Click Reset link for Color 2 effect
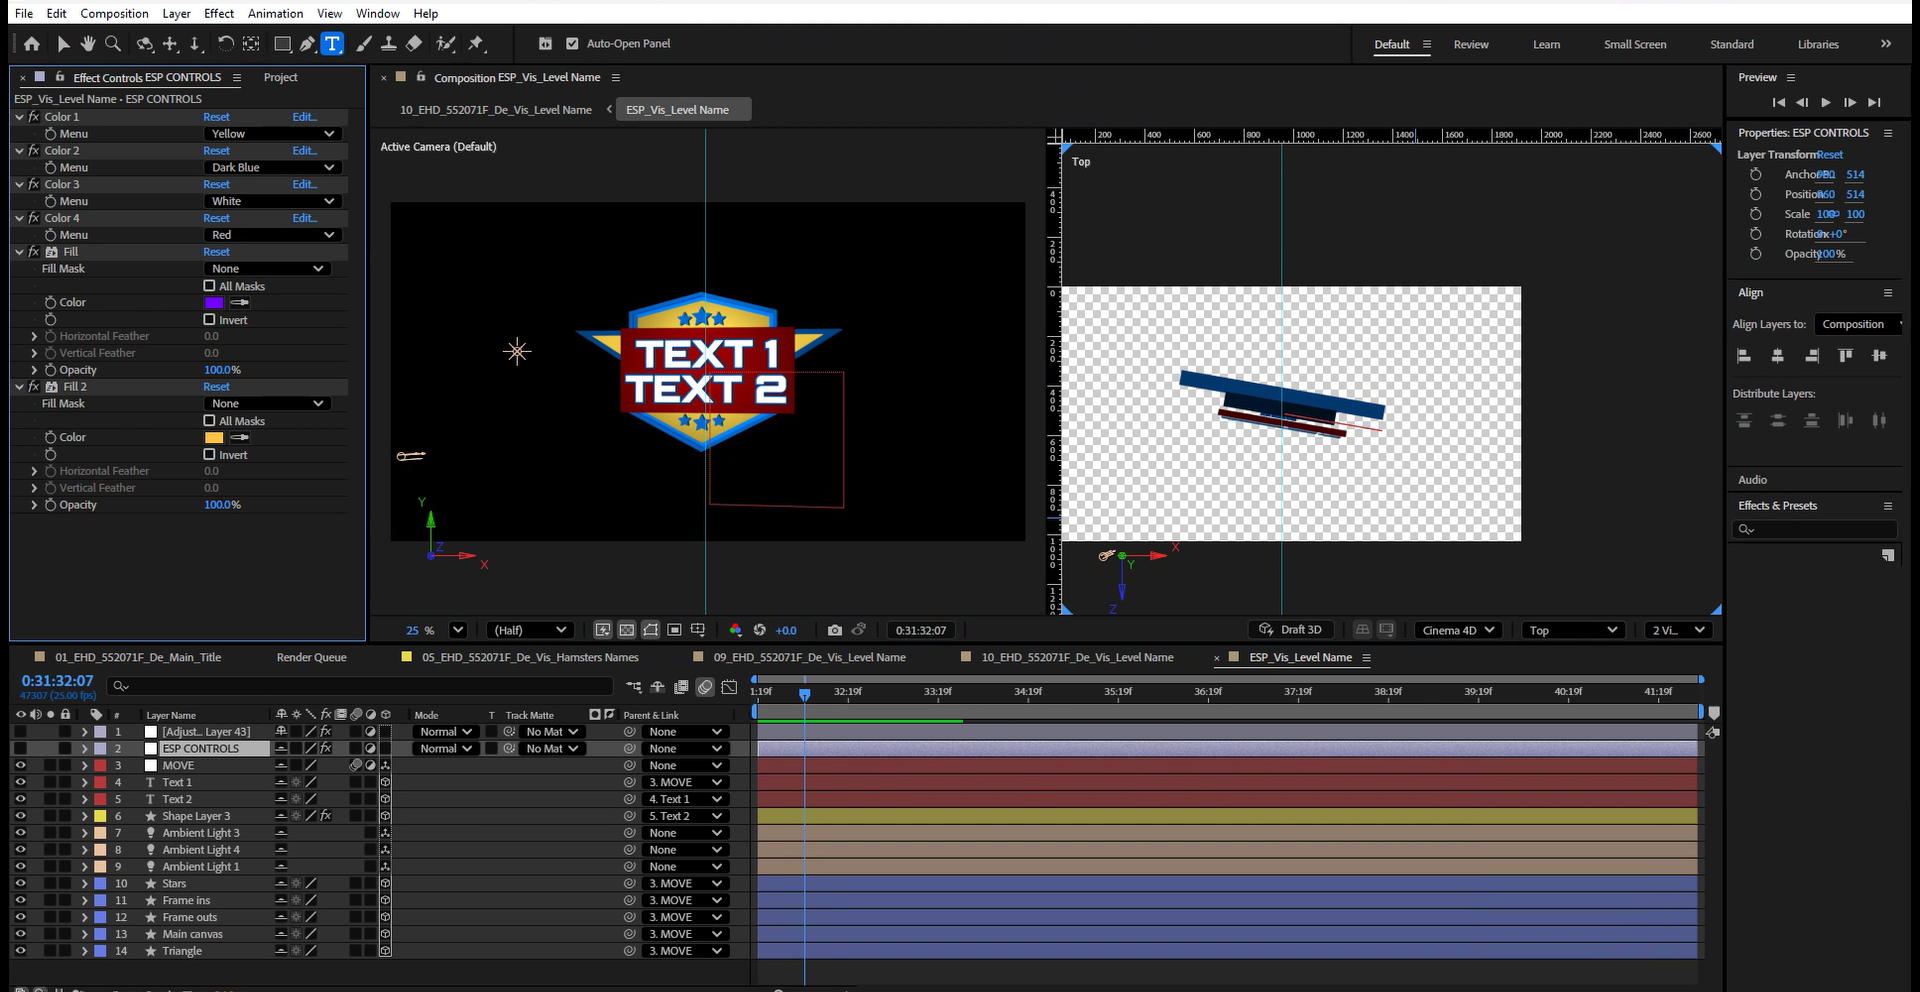This screenshot has width=1920, height=992. (216, 151)
